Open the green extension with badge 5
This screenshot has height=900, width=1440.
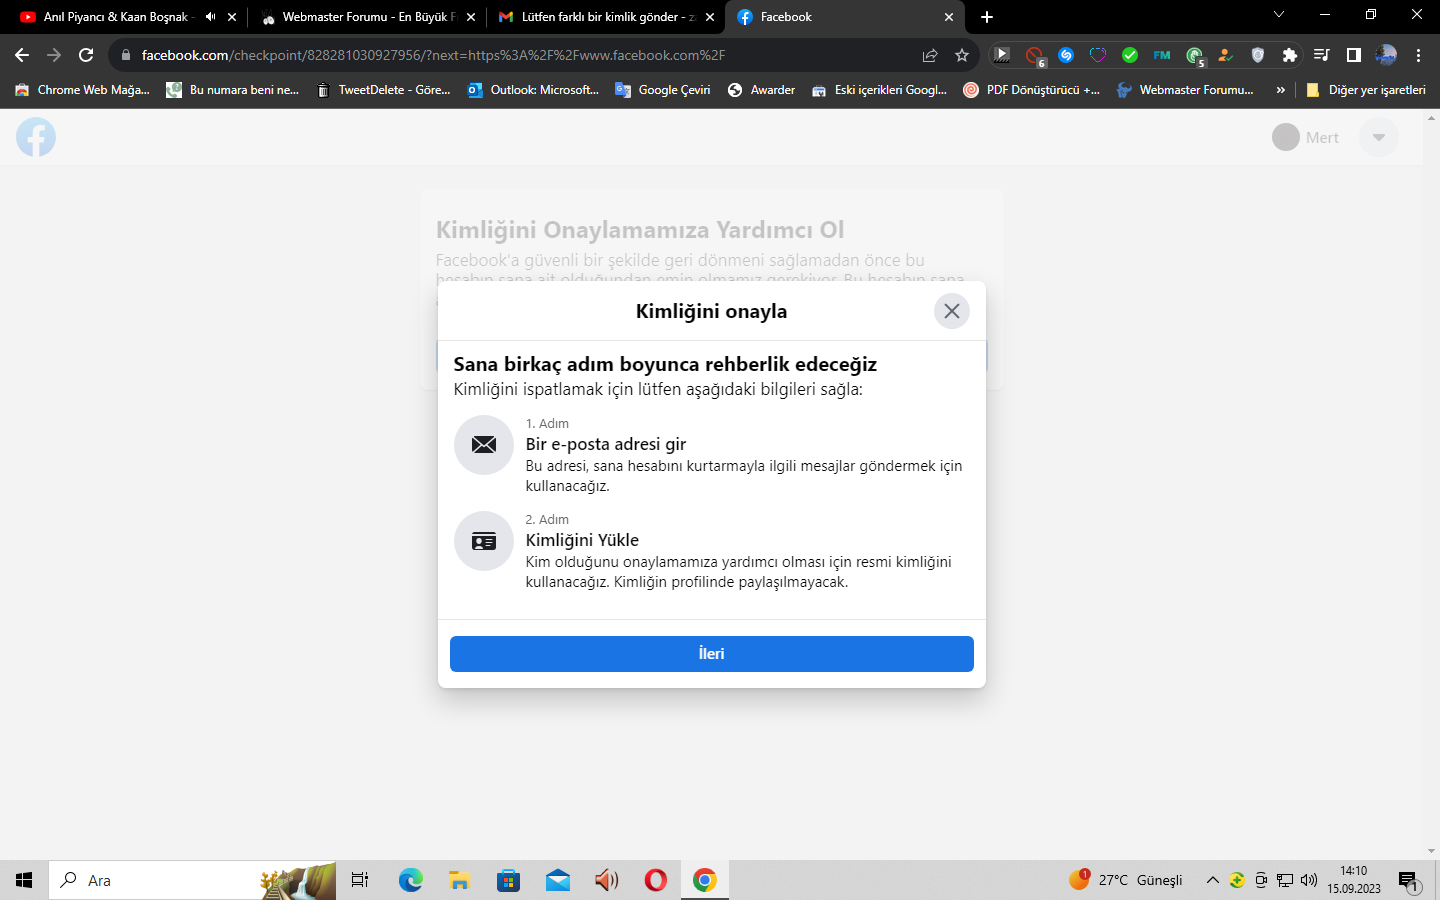[1195, 56]
